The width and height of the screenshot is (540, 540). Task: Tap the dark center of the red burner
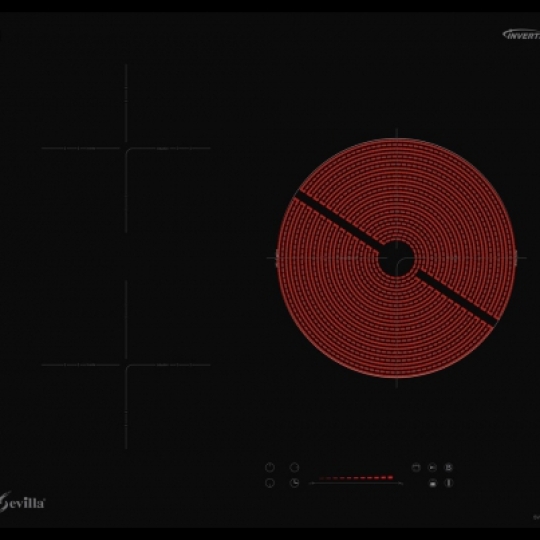coord(396,258)
